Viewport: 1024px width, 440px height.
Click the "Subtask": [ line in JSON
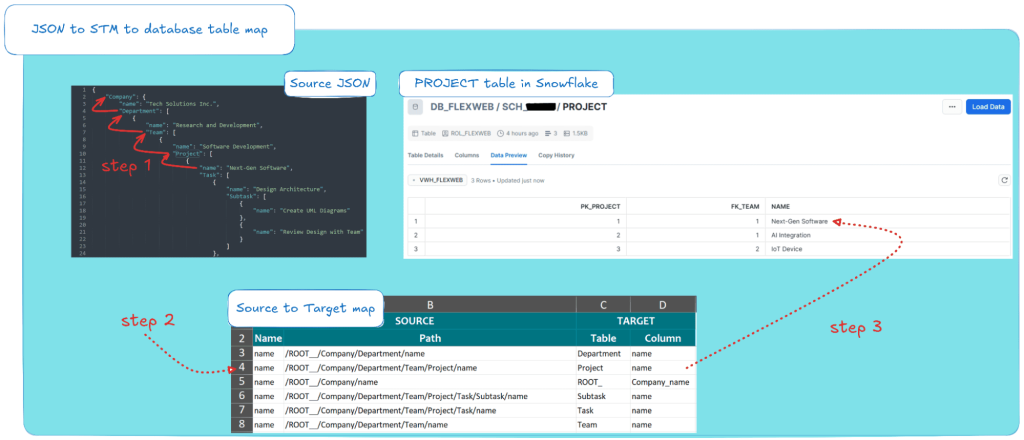tap(245, 196)
